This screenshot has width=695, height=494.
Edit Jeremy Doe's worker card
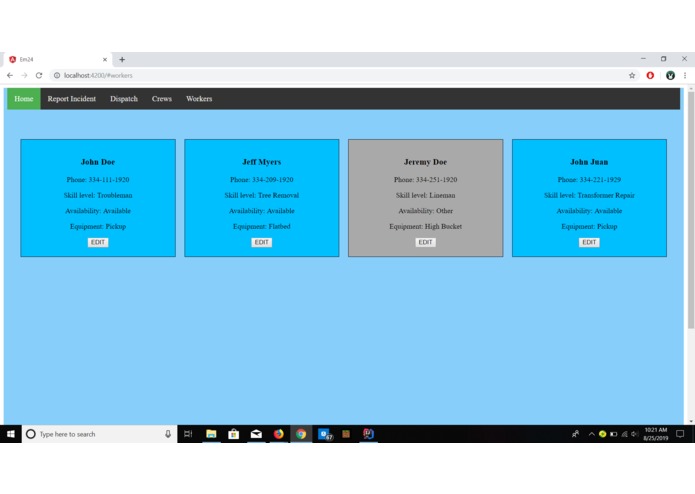tap(426, 242)
